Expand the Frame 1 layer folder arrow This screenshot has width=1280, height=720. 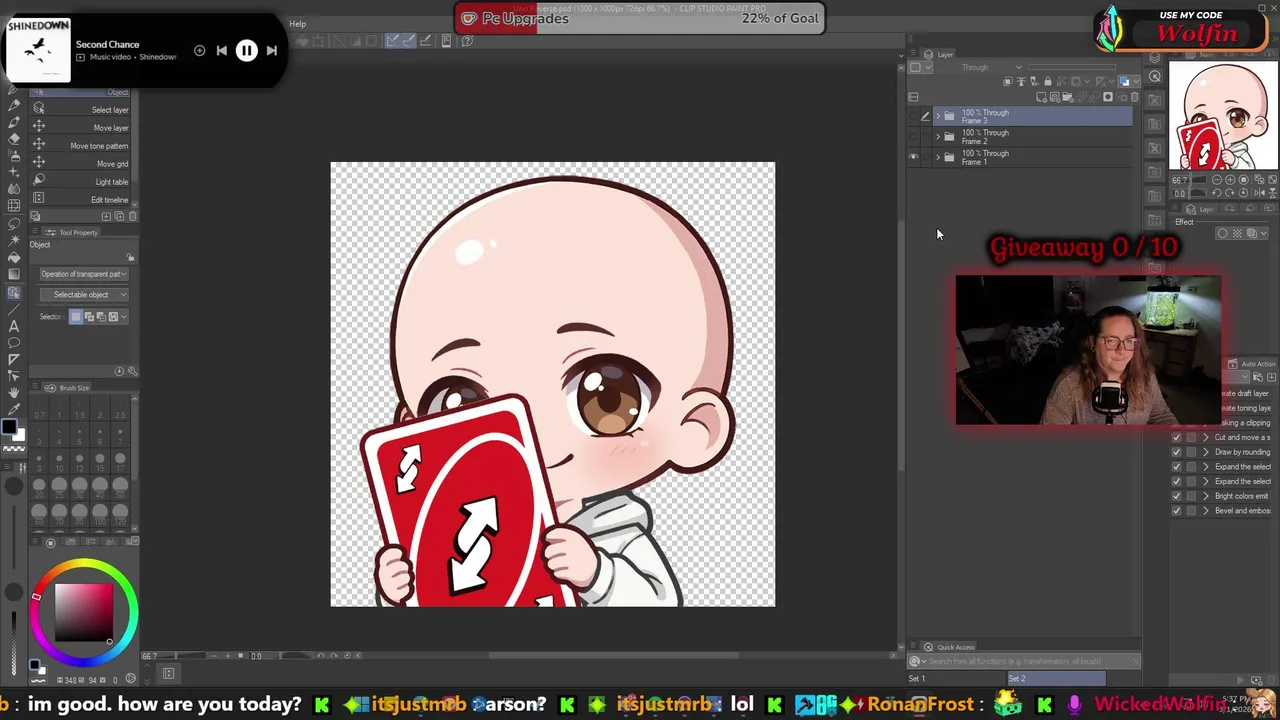[938, 157]
